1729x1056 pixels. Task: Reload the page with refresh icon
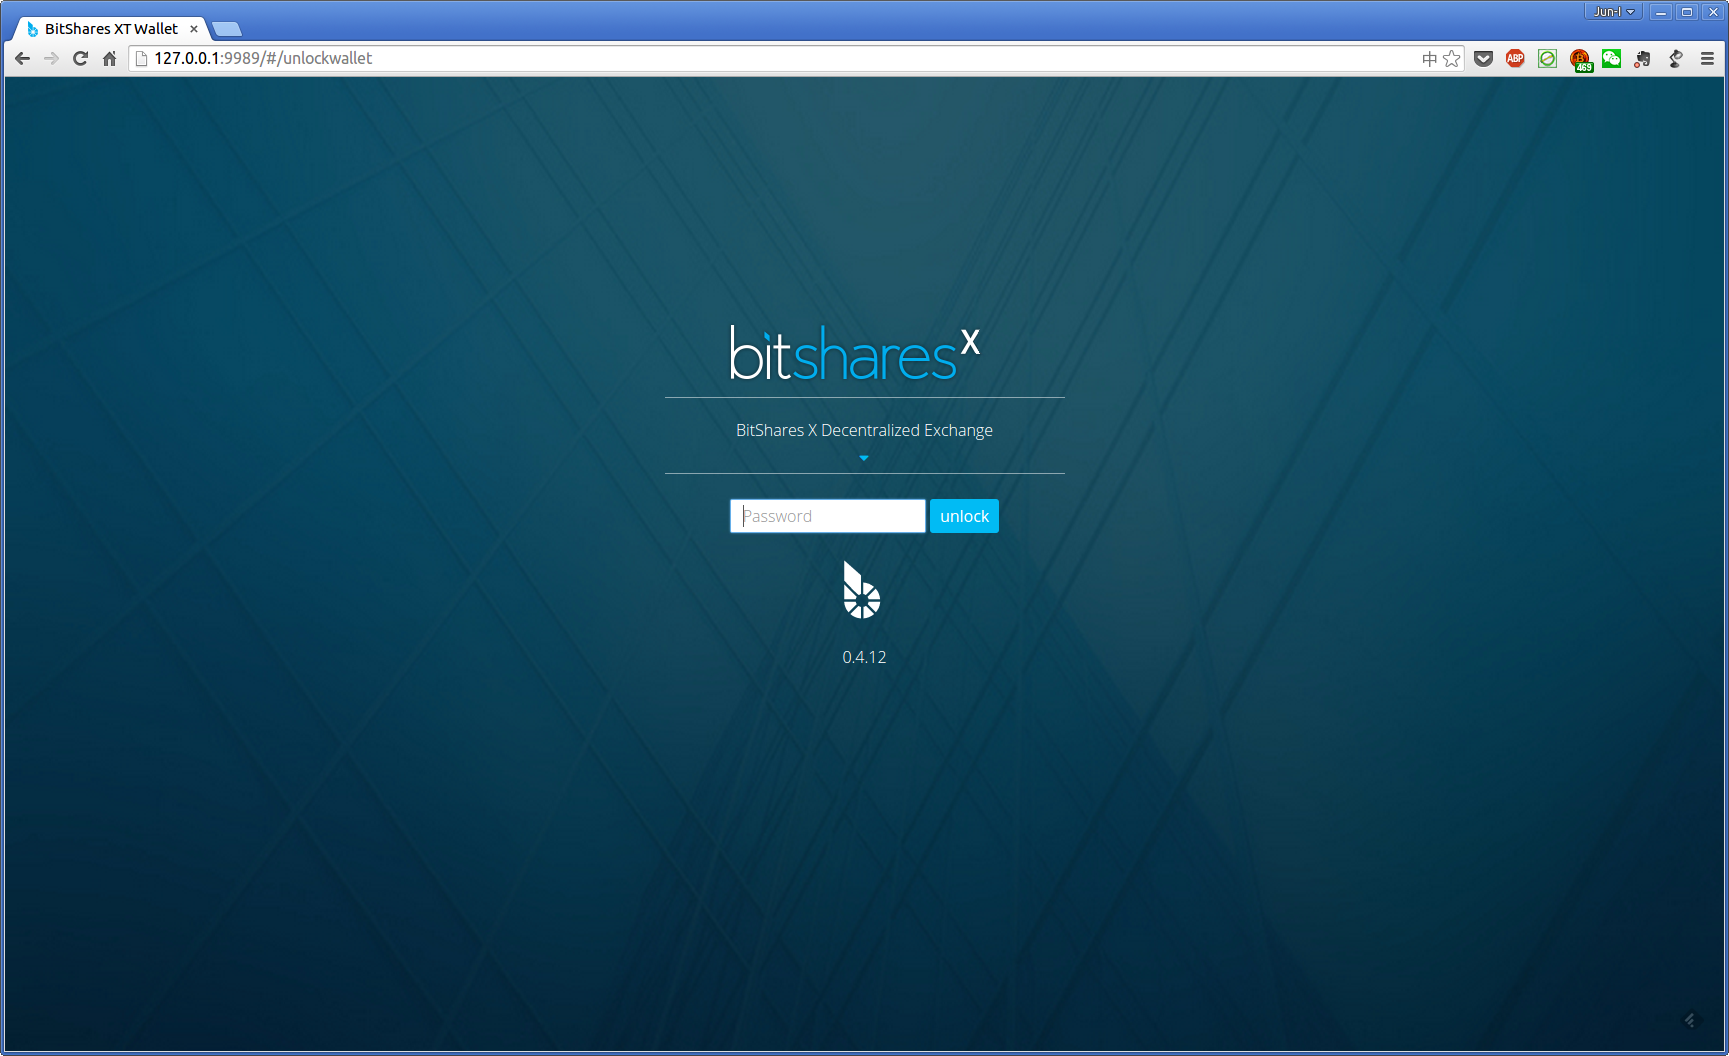(x=80, y=58)
